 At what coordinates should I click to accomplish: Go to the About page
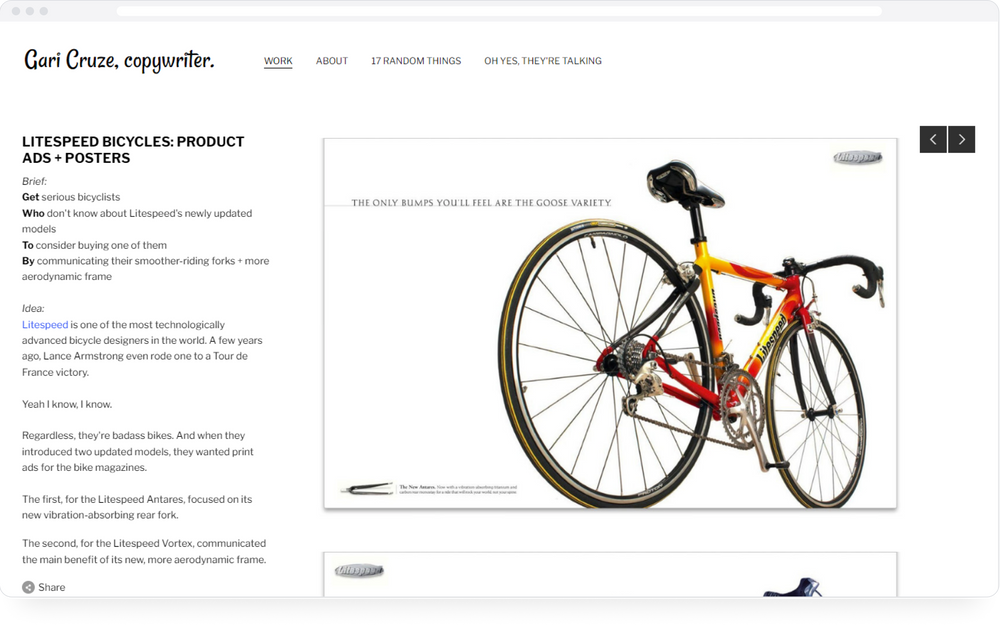(x=332, y=61)
